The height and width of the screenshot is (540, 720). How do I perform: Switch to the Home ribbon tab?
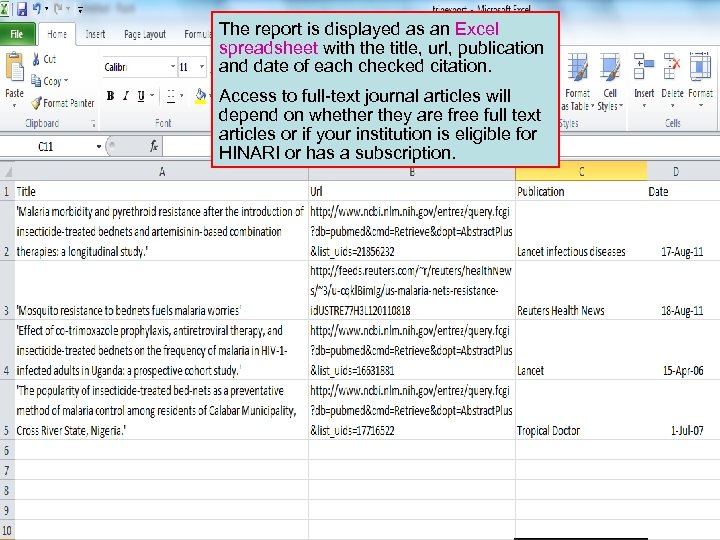coord(57,34)
